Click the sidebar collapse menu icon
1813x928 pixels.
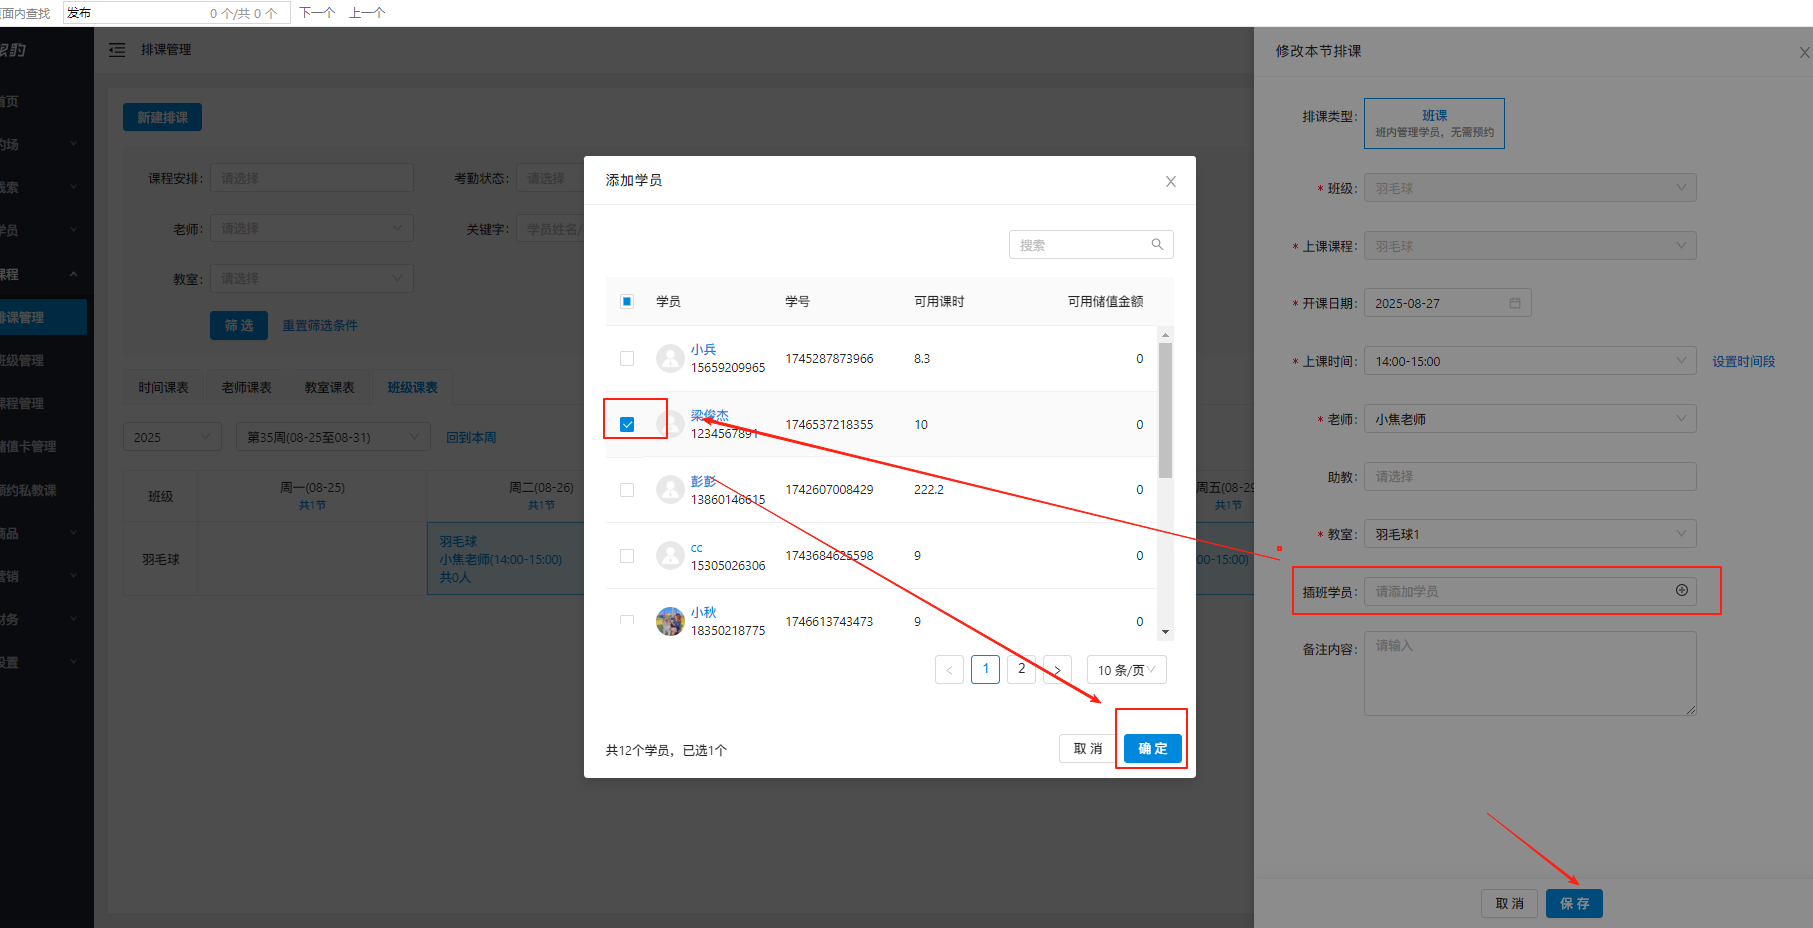coord(117,50)
